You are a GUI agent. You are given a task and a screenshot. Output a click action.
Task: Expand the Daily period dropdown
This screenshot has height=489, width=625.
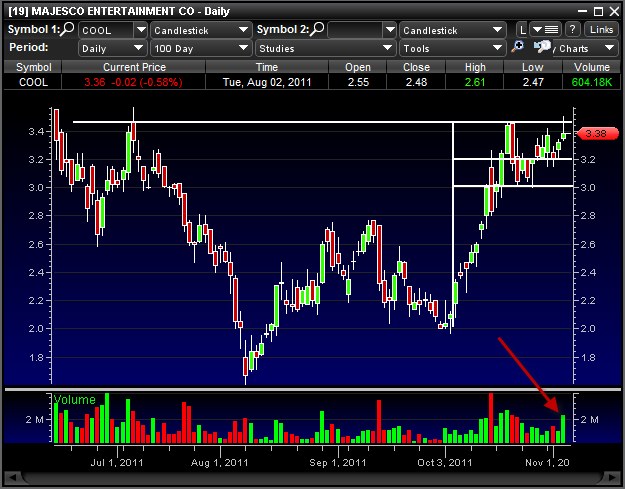[108, 47]
